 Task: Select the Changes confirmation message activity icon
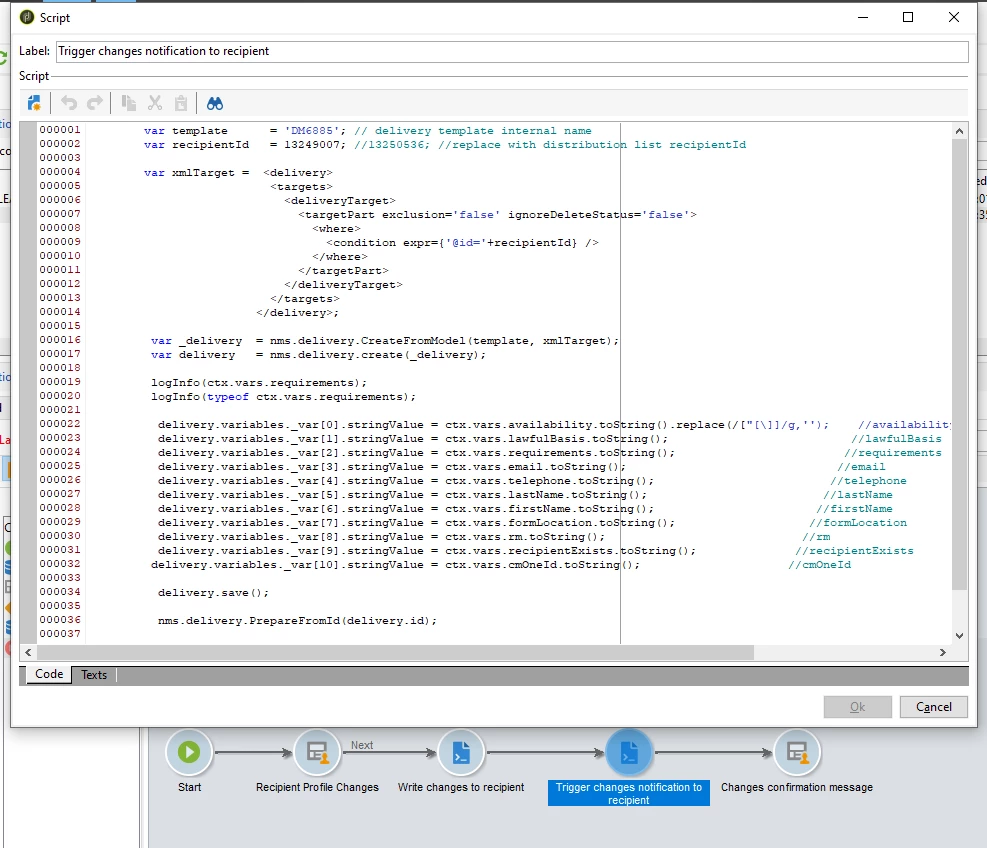coord(797,752)
